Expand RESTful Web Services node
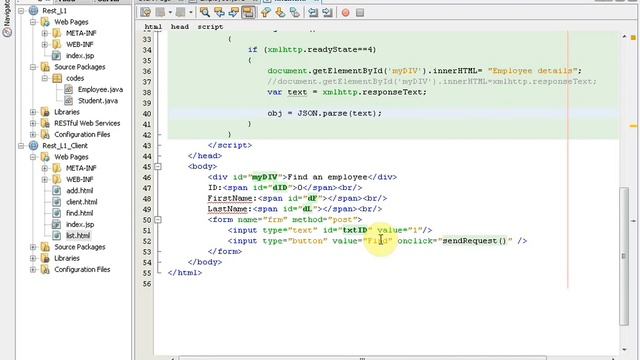 point(33,123)
